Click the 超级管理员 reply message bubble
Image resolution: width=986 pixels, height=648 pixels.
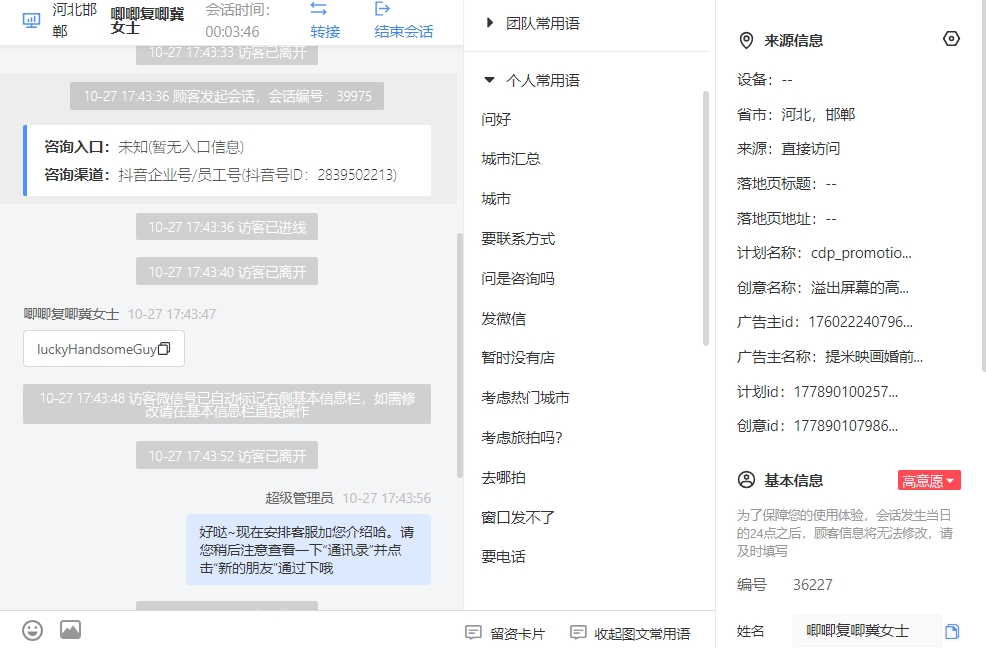coord(308,550)
